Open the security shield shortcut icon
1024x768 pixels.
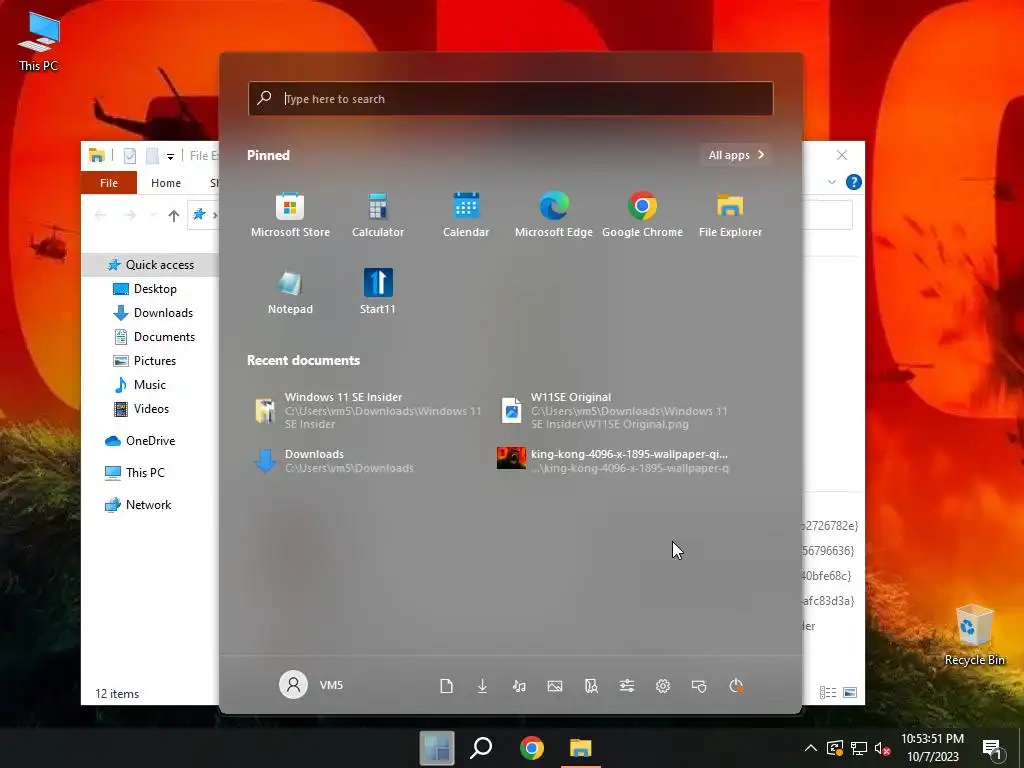(699, 686)
